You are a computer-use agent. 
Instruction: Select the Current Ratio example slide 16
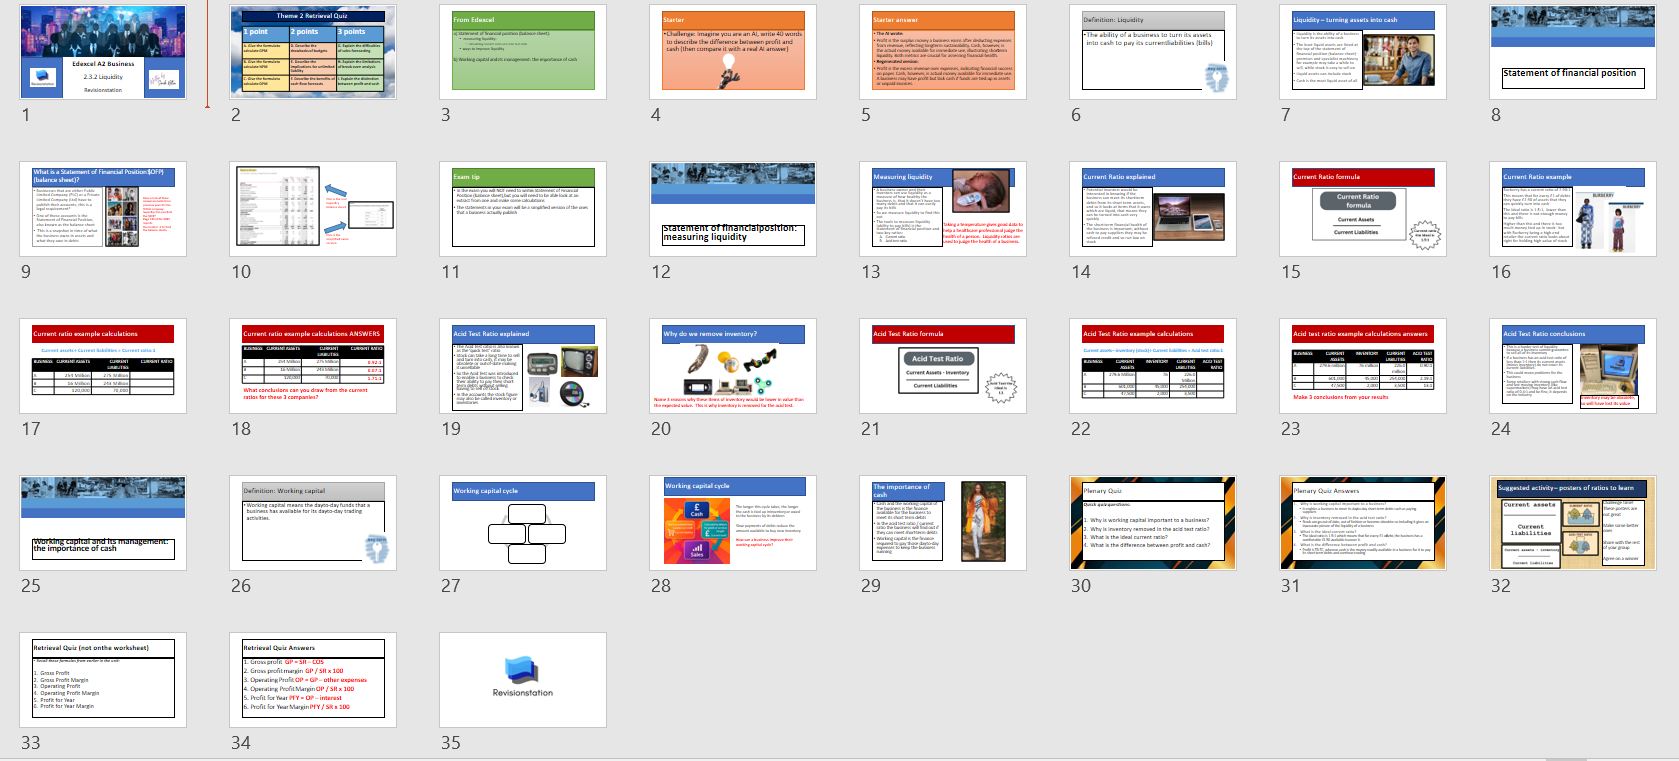pos(1573,209)
